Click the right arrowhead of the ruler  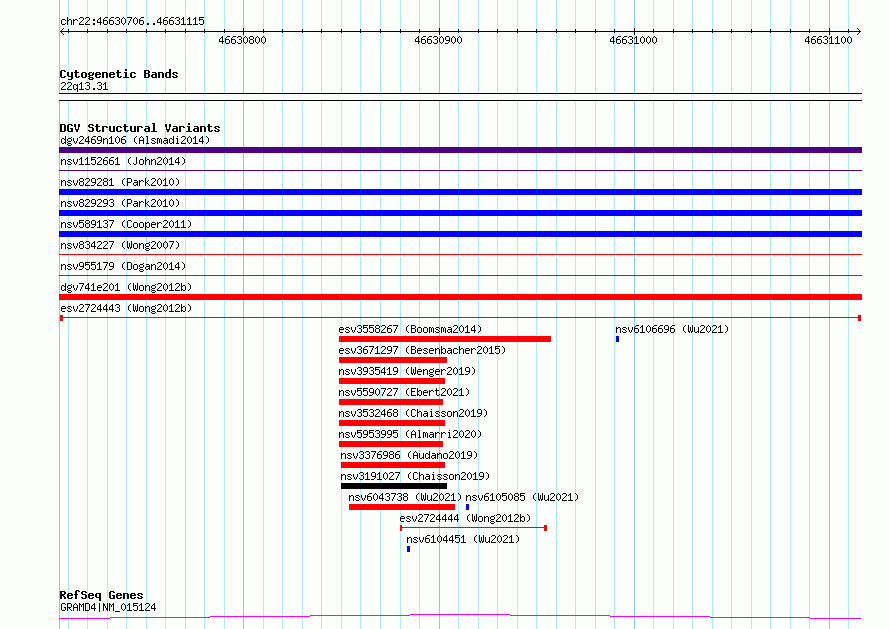[859, 32]
